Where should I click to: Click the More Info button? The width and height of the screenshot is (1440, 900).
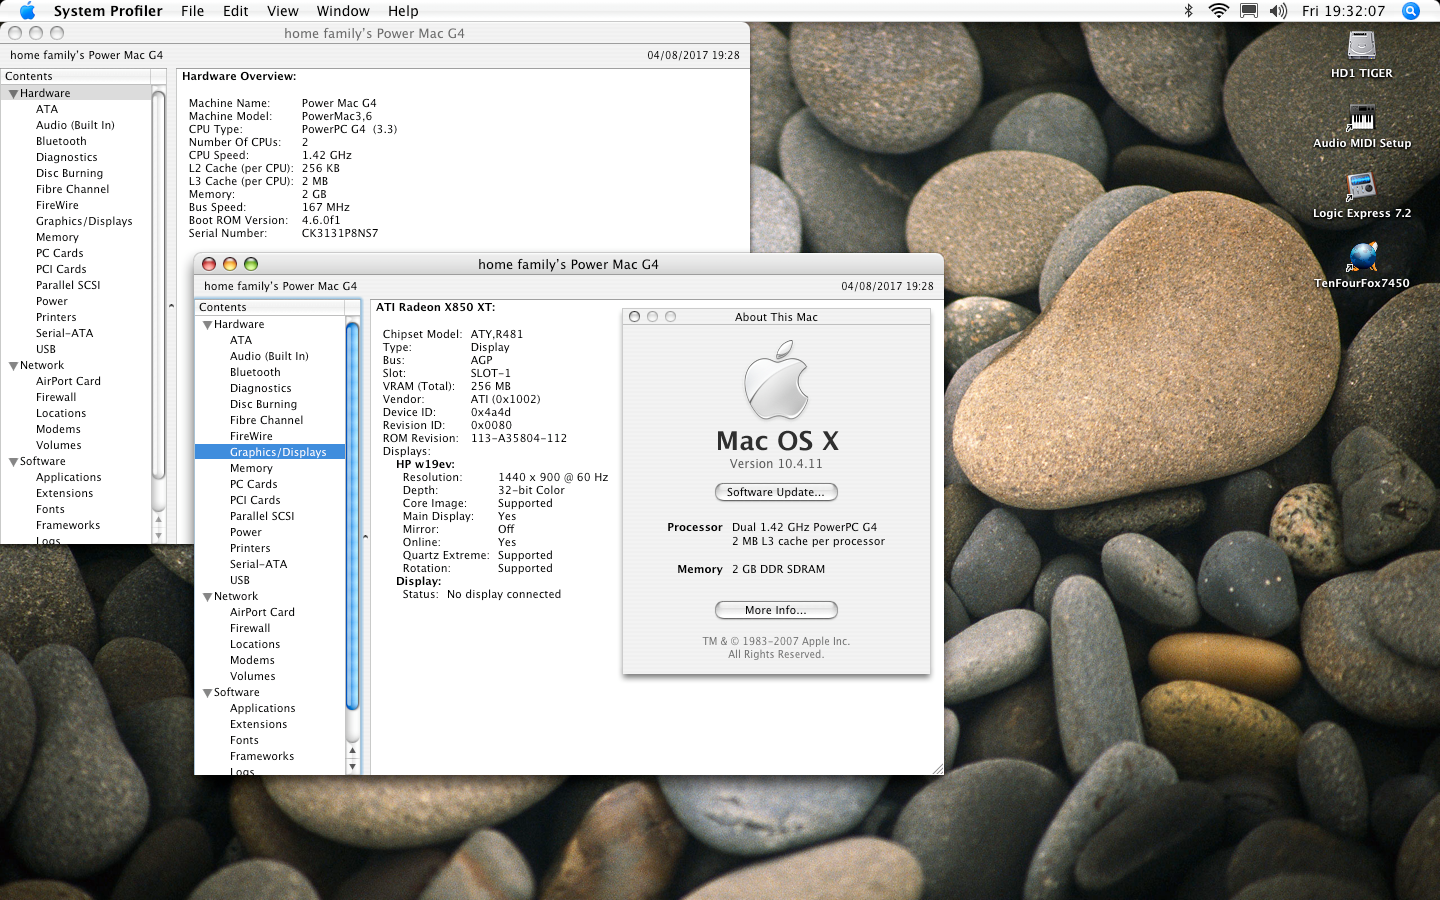click(776, 610)
